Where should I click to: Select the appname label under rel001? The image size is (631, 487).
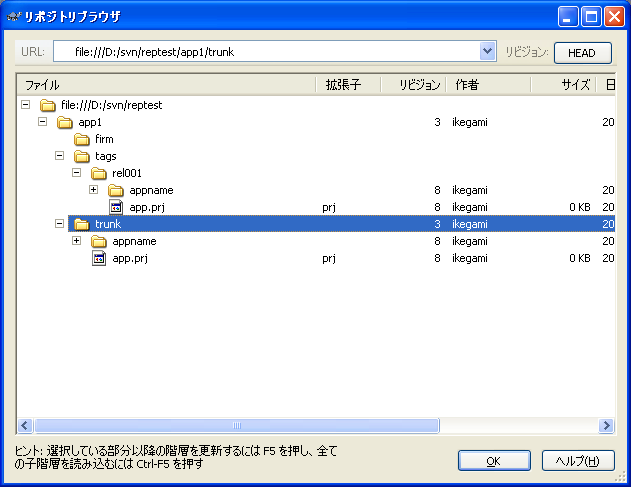click(x=151, y=190)
